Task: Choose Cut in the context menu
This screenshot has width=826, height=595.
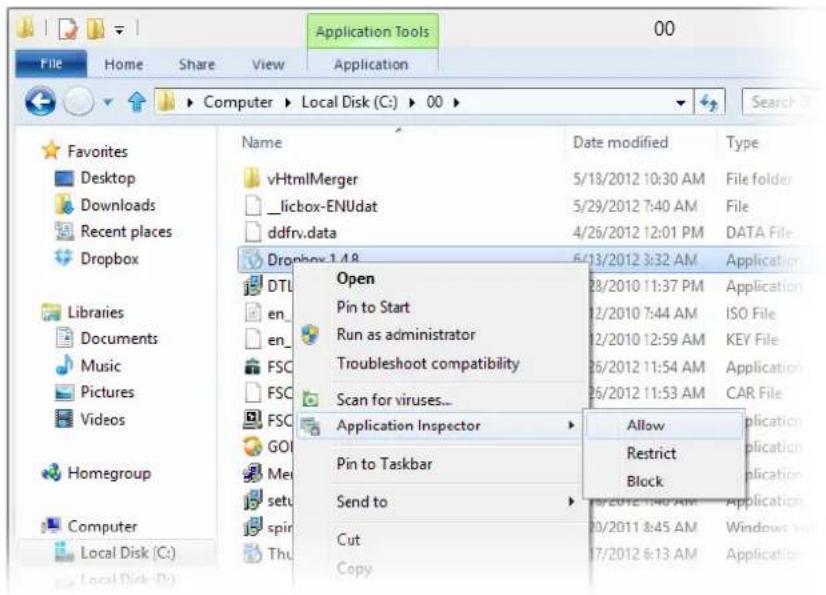Action: 348,540
